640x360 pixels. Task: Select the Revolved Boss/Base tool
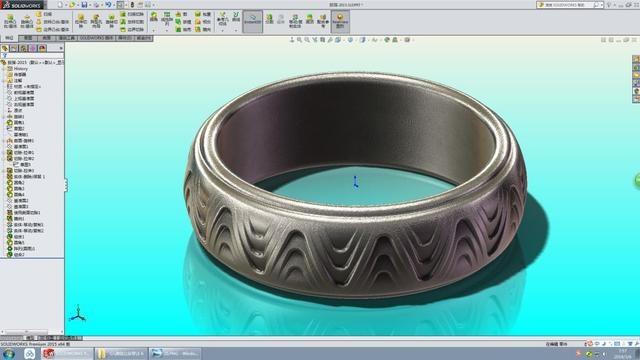(x=27, y=21)
